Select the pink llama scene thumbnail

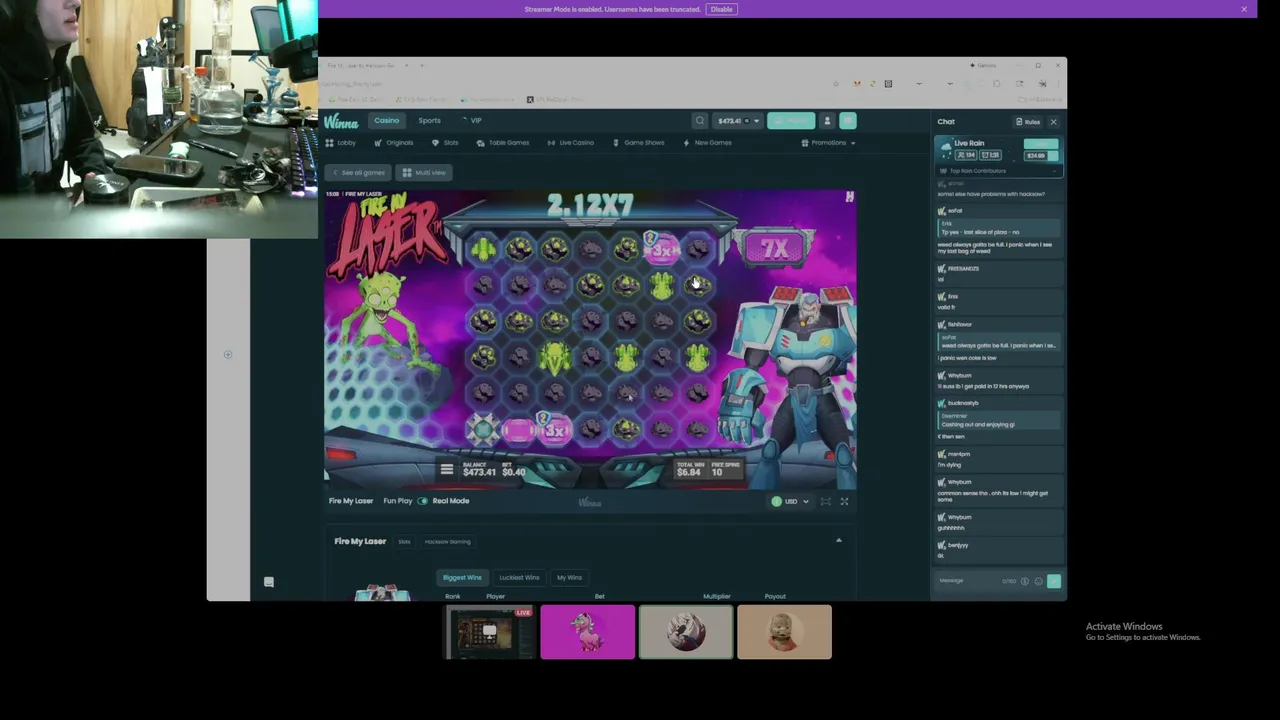pos(588,632)
